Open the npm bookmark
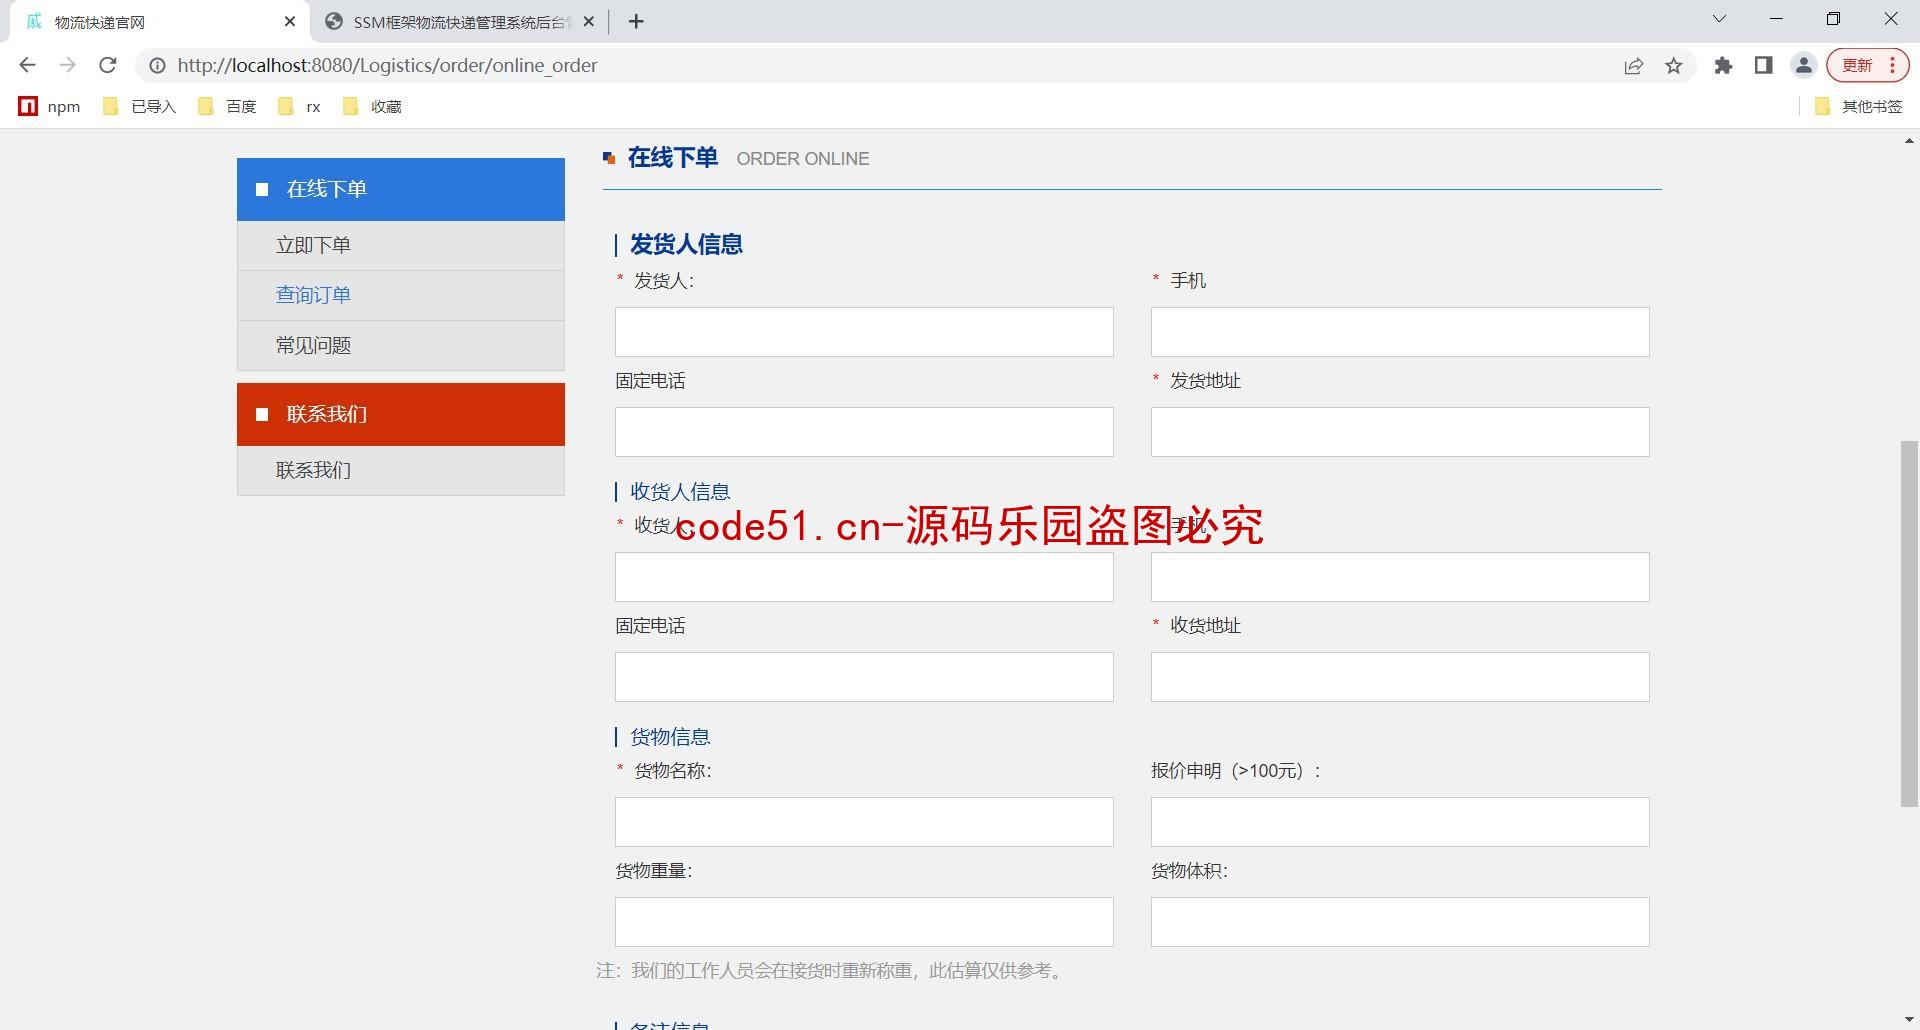1920x1030 pixels. point(50,106)
